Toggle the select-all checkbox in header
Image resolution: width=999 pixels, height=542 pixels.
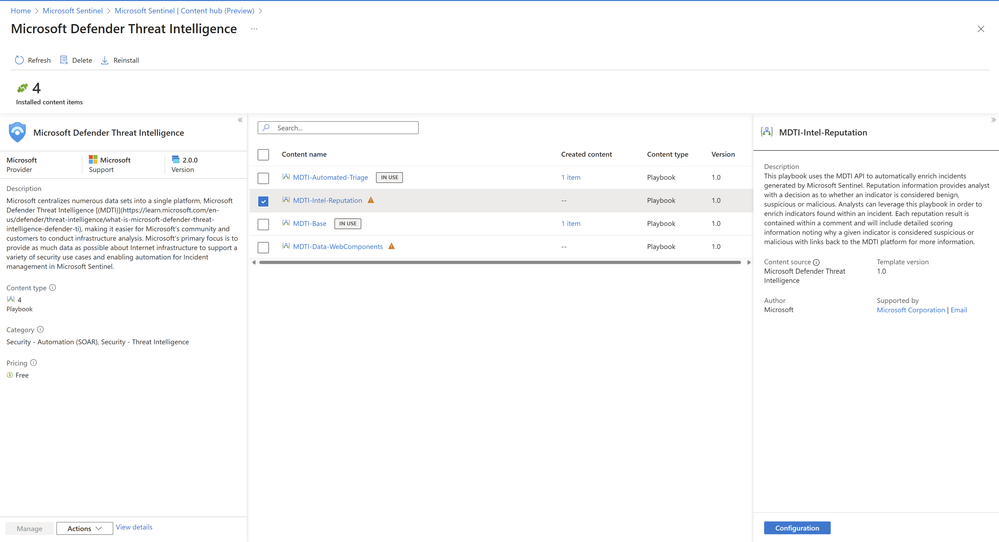[x=263, y=155]
